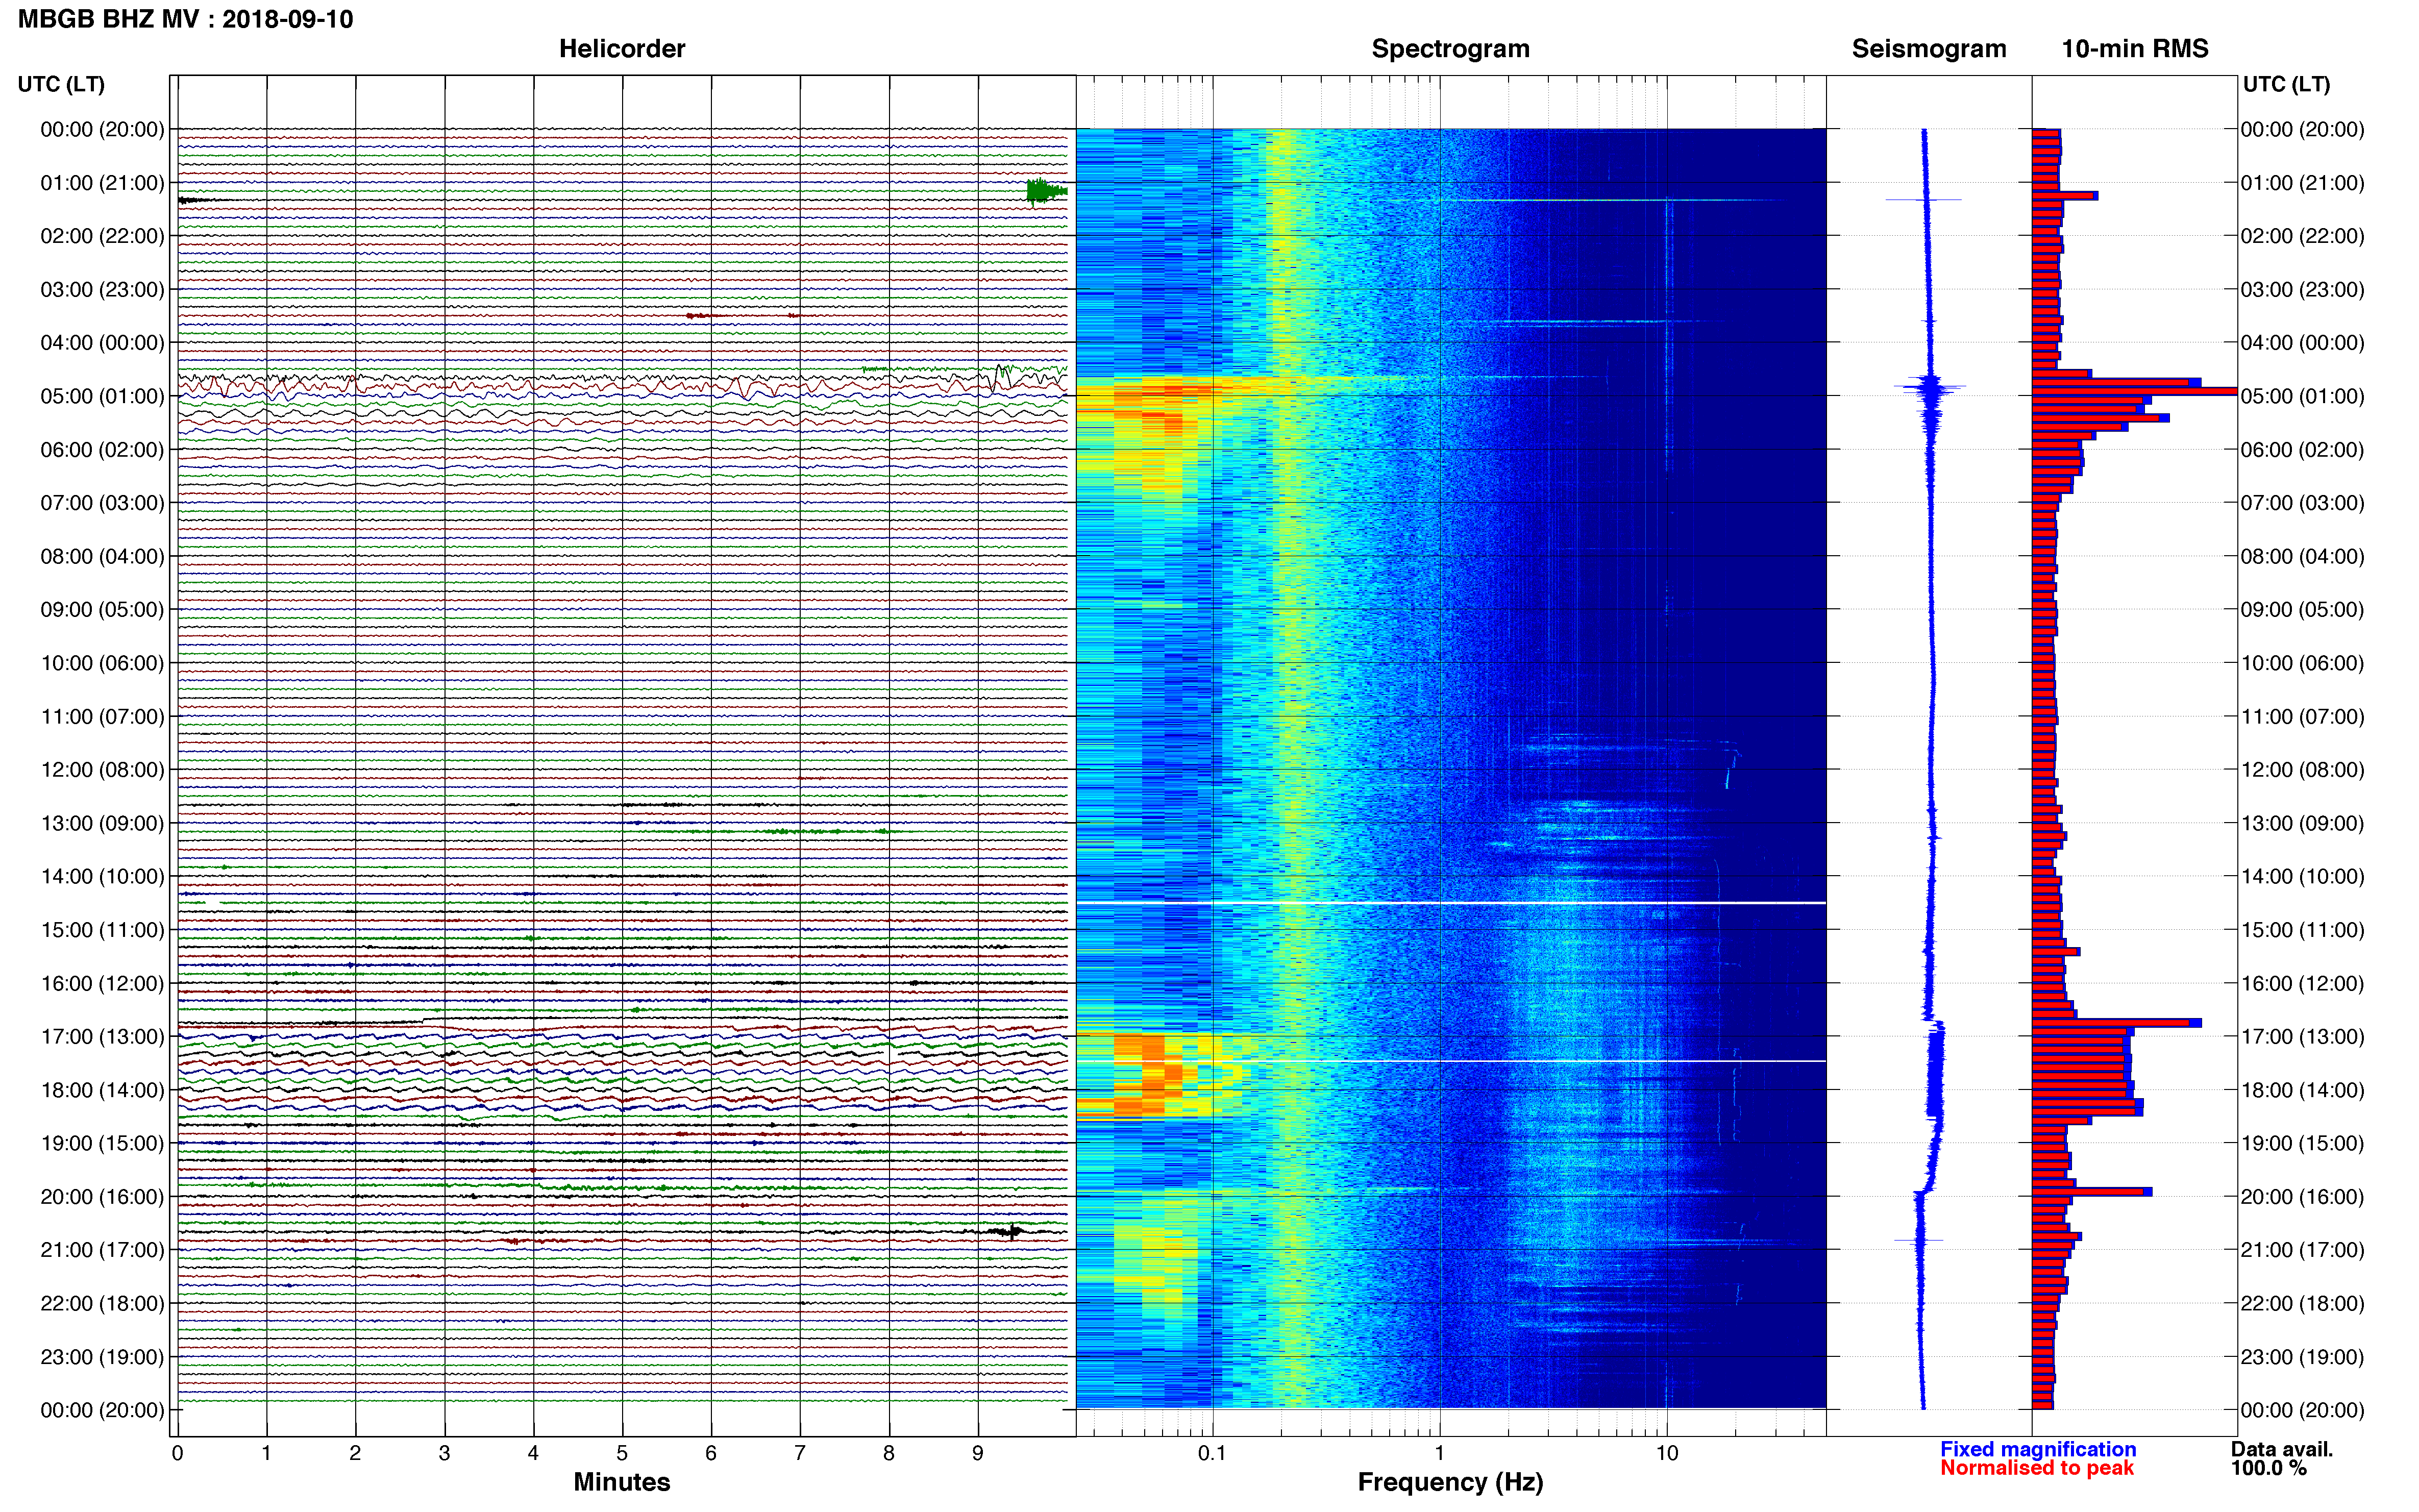This screenshot has width=2419, height=1512.
Task: Click the left 'UTC (LT)' axis label
Action: [x=61, y=84]
